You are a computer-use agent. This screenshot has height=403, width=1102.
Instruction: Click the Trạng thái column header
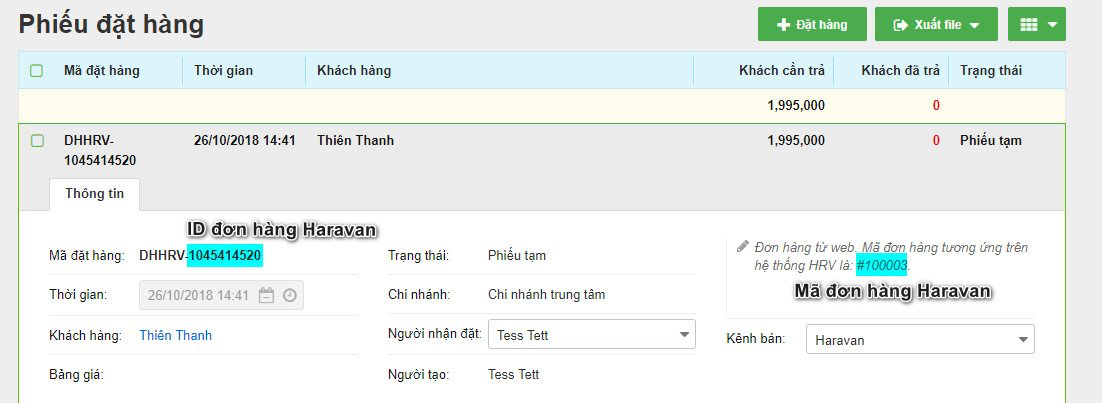pos(989,71)
